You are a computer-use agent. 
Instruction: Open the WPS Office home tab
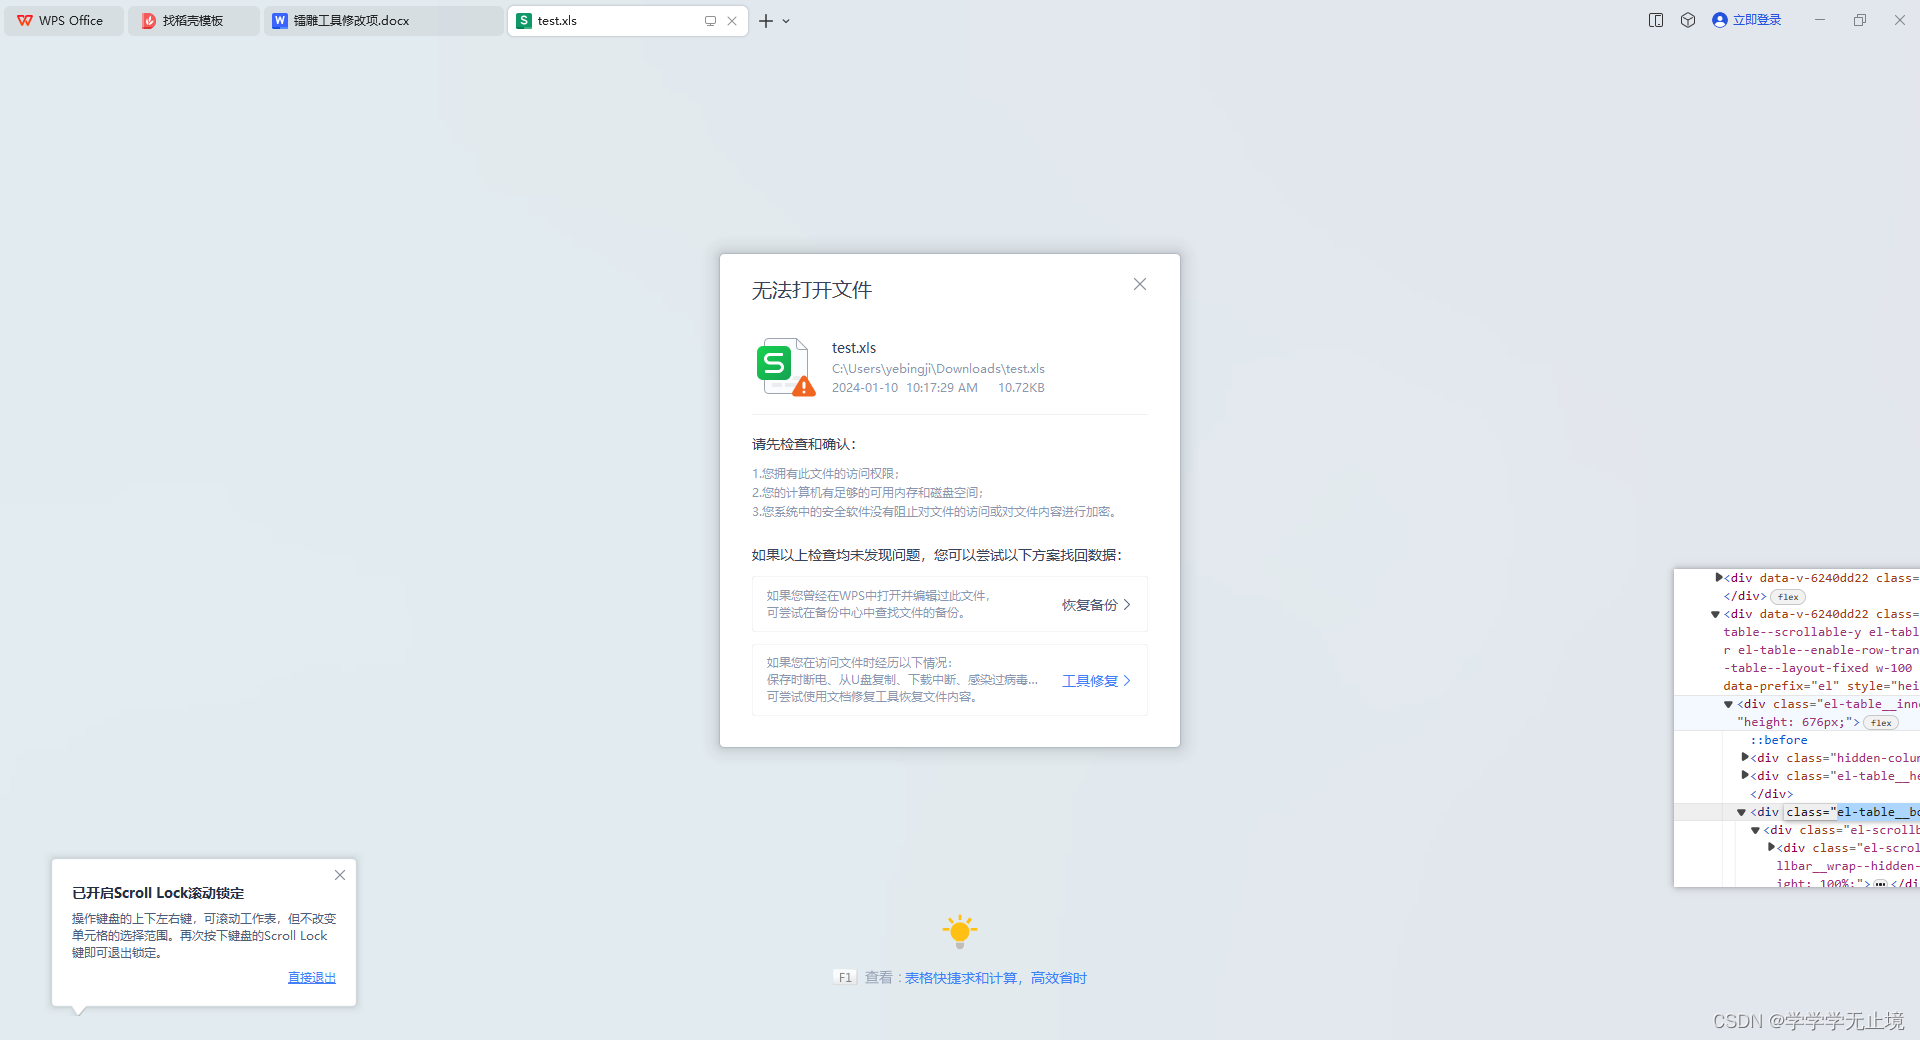tap(64, 21)
